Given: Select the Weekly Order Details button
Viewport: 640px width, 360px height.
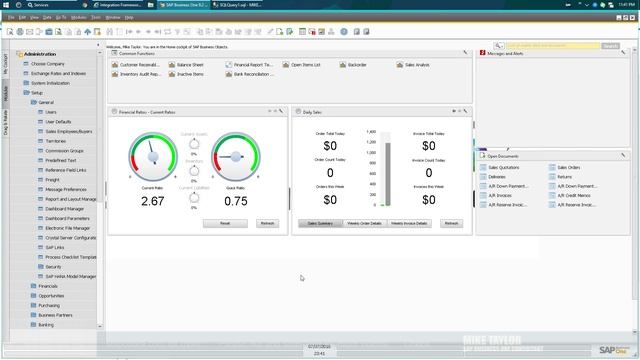Looking at the screenshot, I should click(x=364, y=223).
